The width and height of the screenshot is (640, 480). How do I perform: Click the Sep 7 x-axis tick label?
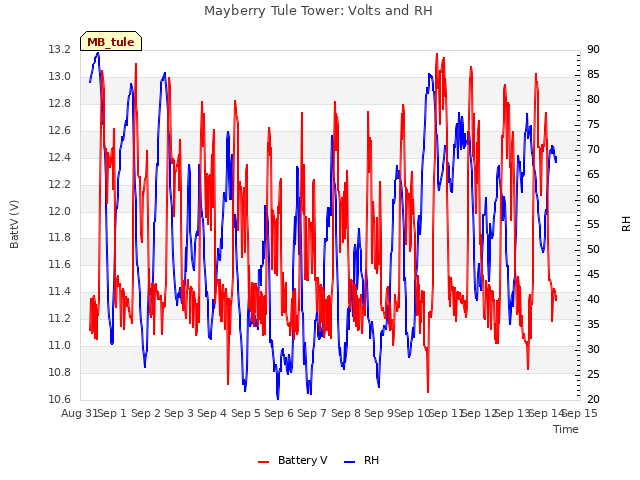pos(312,413)
